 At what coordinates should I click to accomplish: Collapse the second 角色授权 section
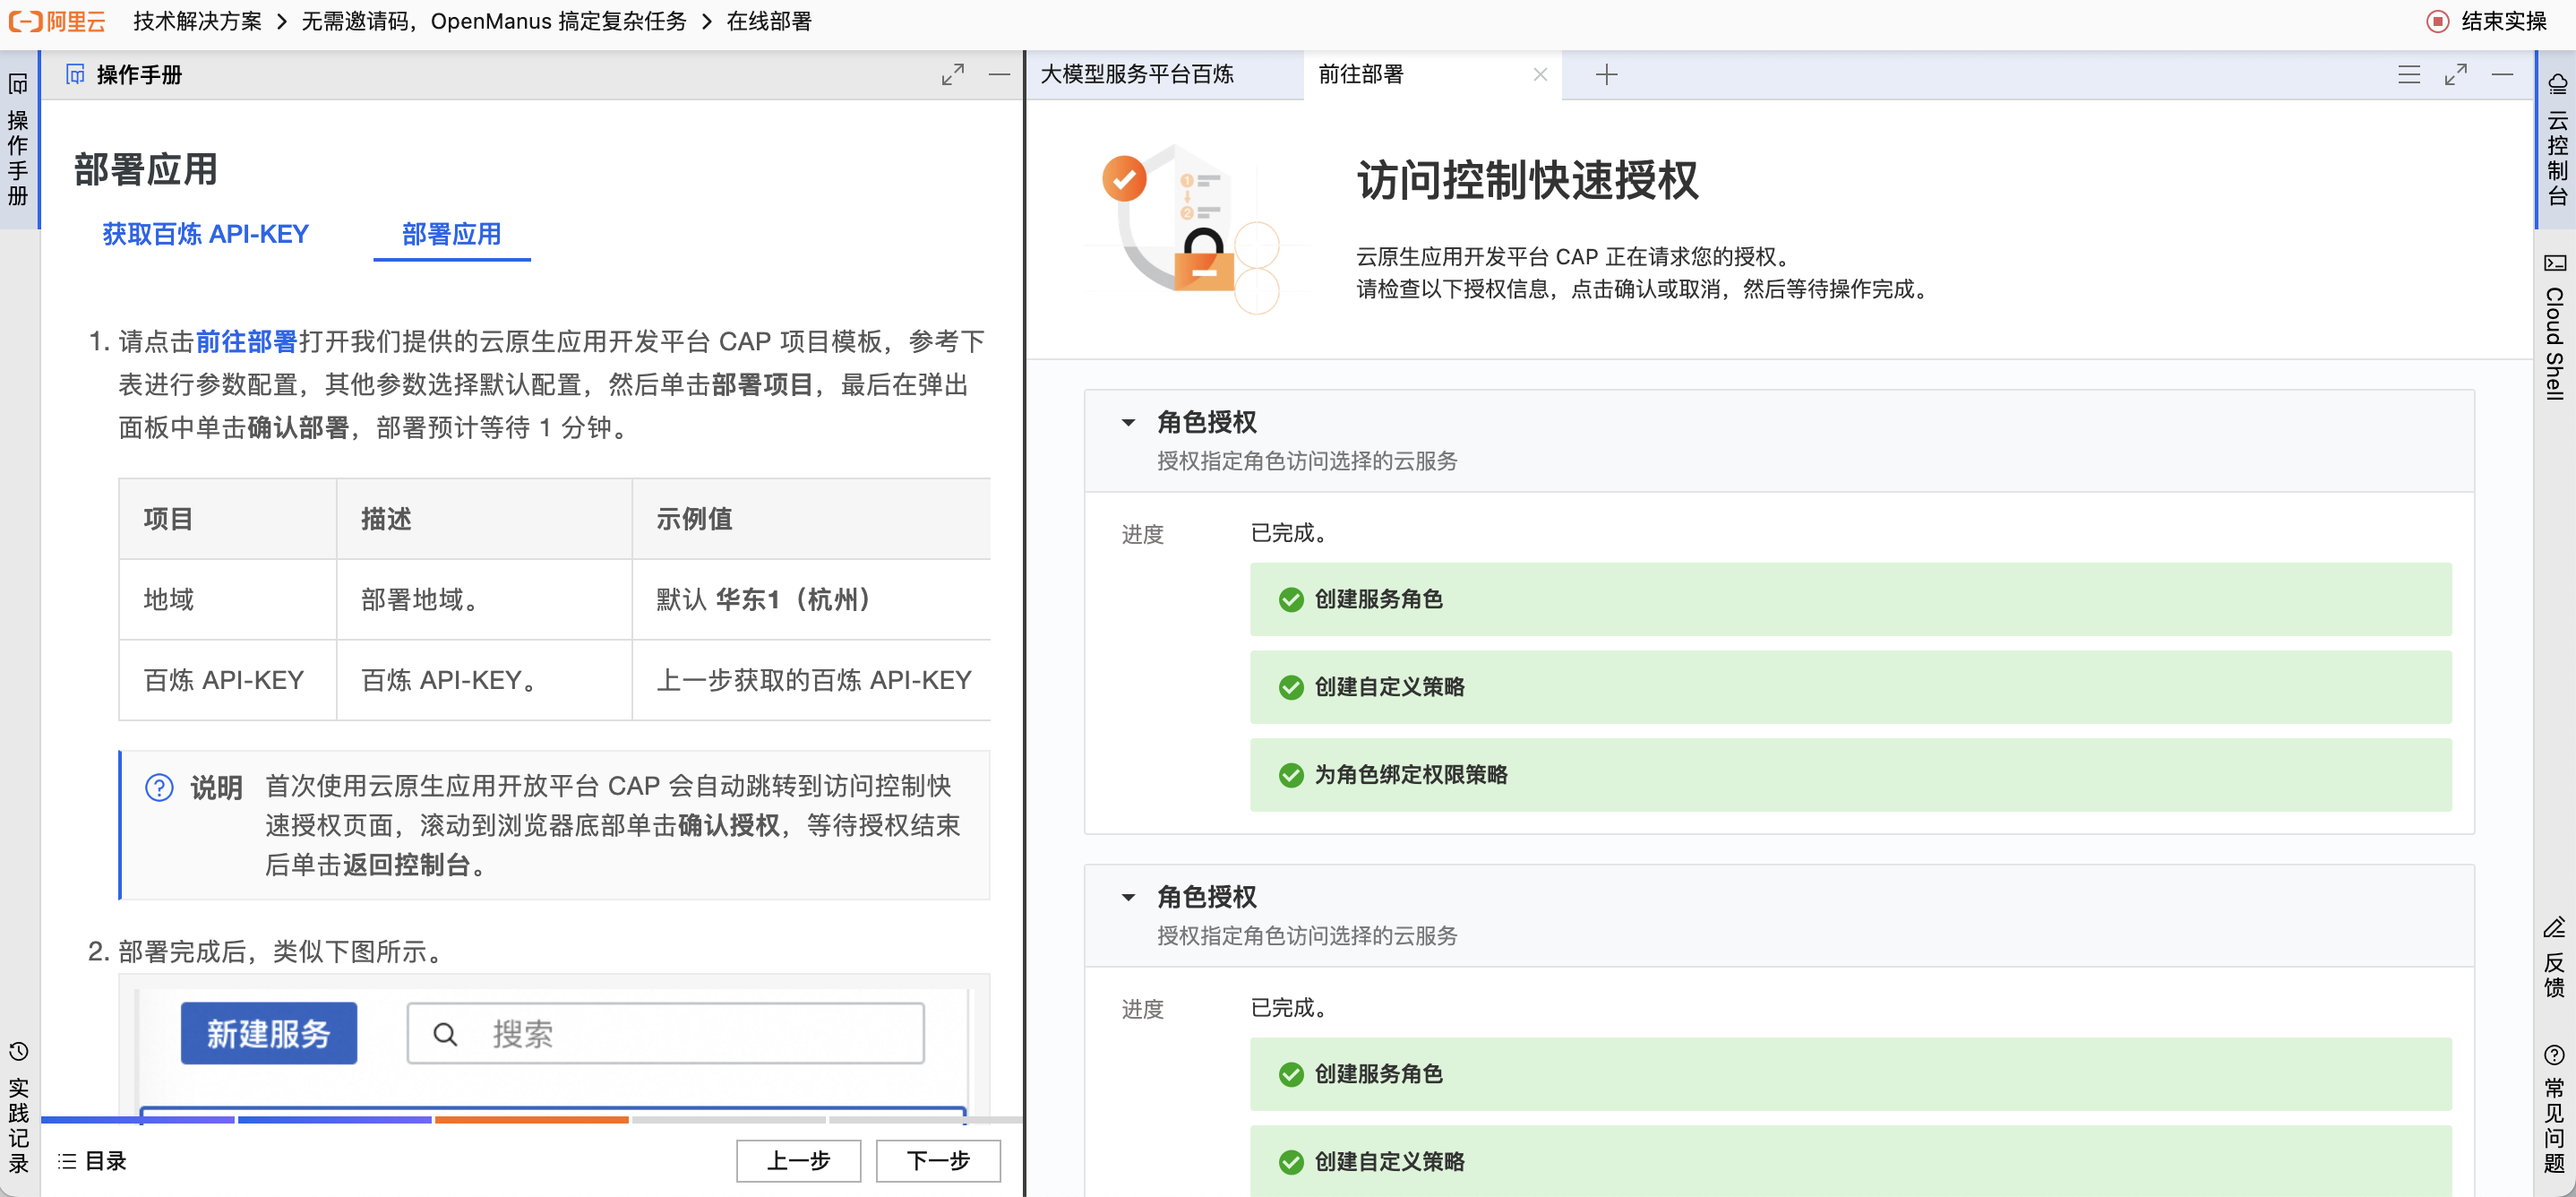click(x=1128, y=898)
